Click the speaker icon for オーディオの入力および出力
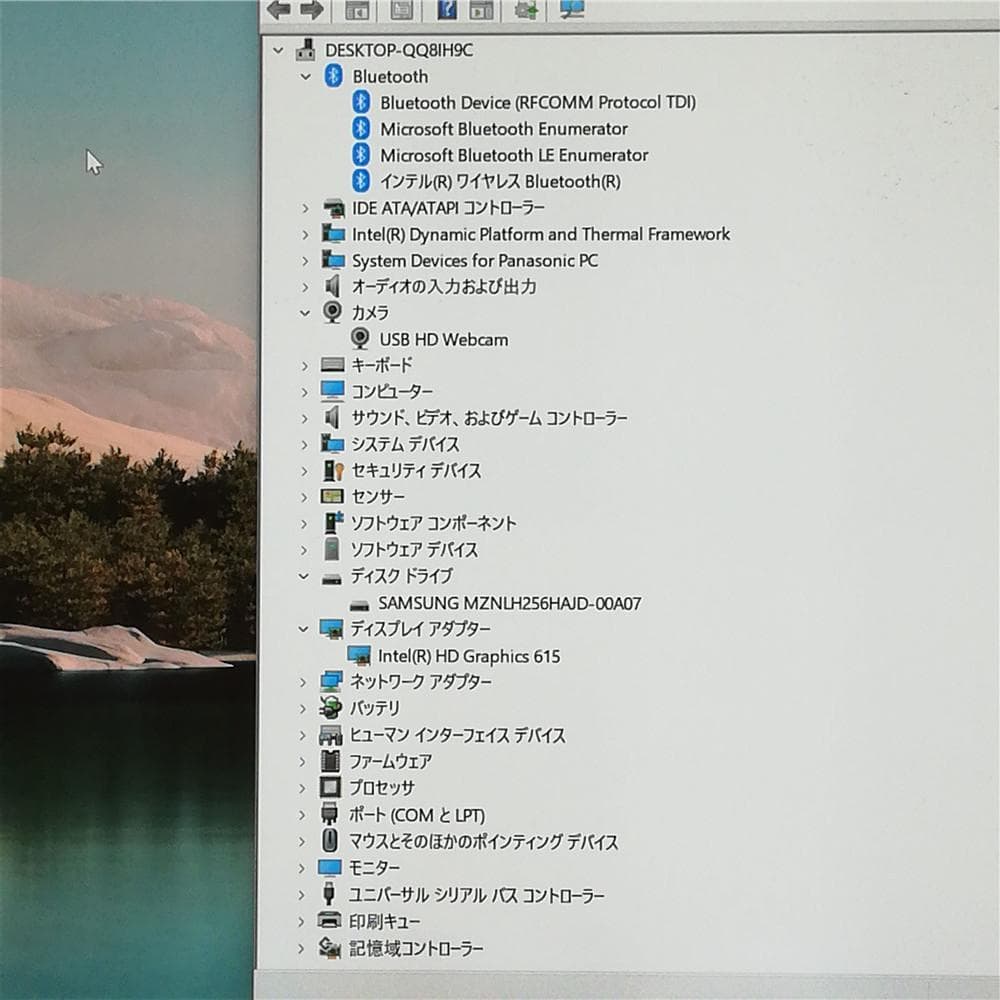This screenshot has width=1000, height=1000. point(332,286)
